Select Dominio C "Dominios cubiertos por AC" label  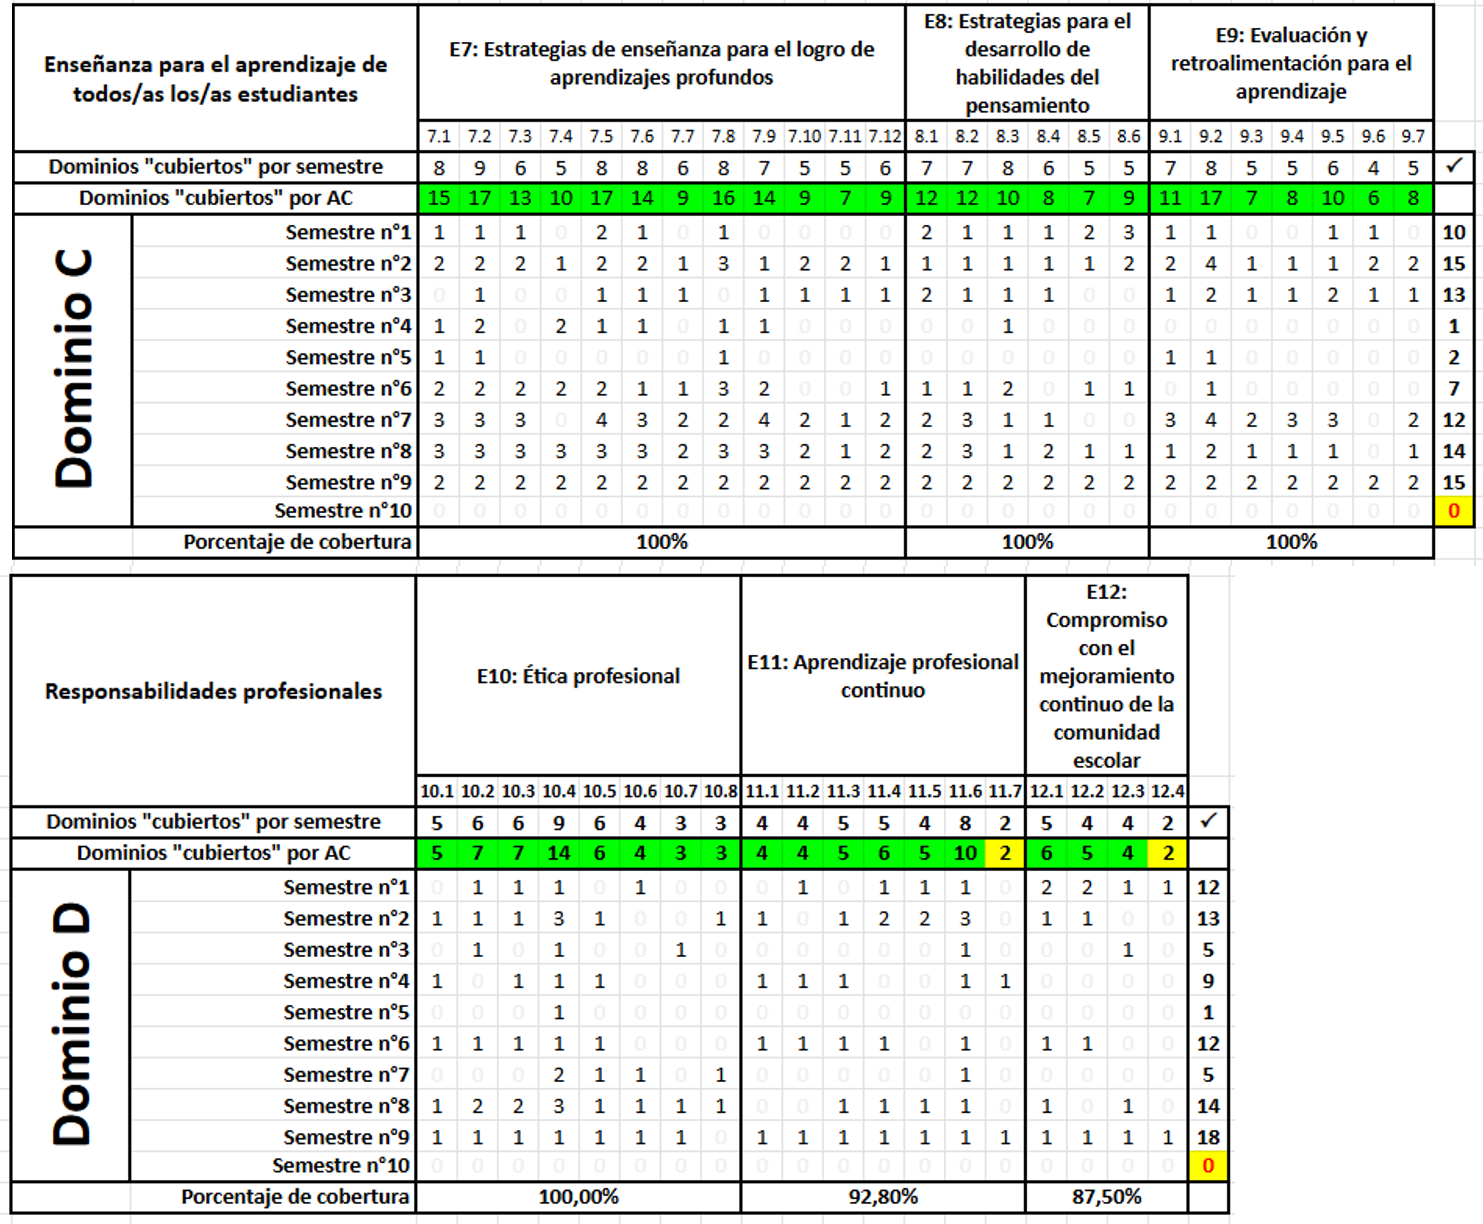click(216, 198)
